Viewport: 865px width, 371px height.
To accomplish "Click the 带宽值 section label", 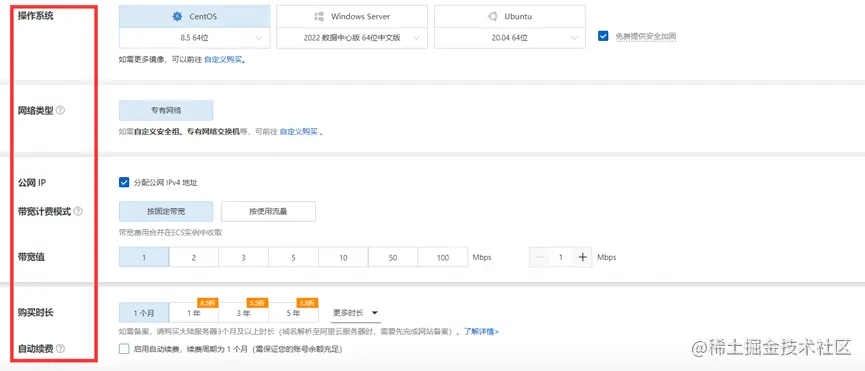I will click(x=31, y=257).
